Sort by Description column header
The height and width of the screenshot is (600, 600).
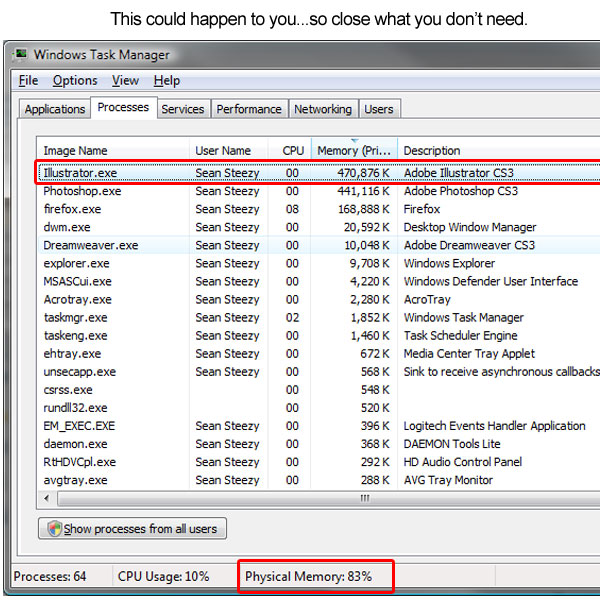coord(499,150)
